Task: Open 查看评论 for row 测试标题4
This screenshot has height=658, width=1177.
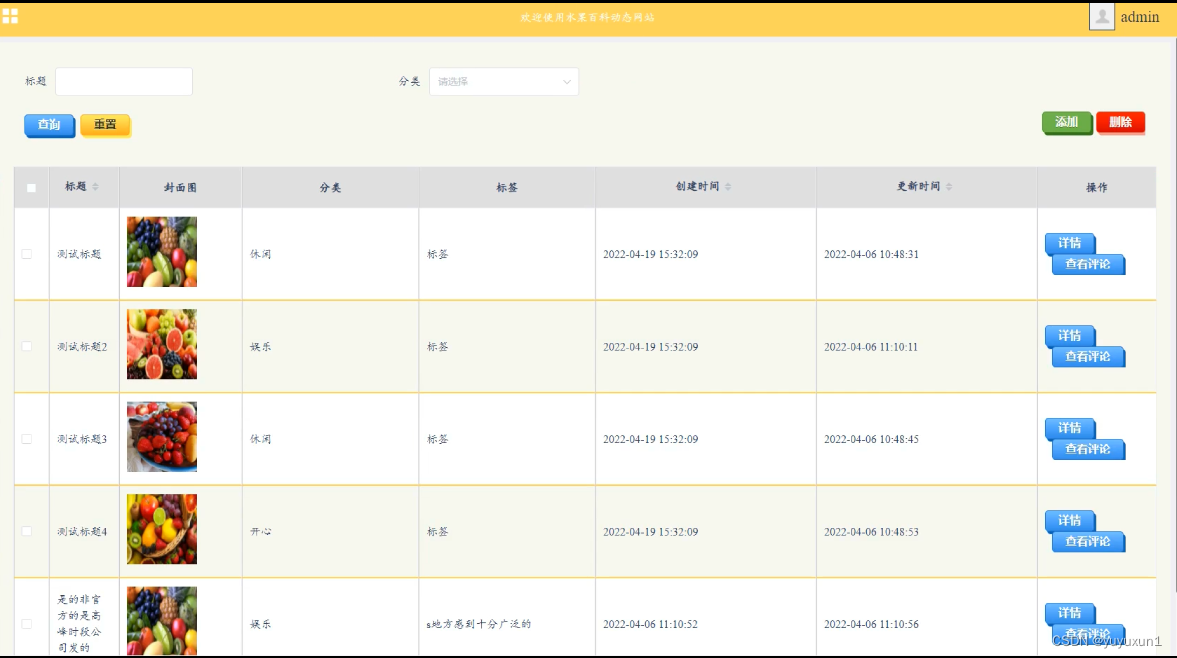Action: coord(1088,541)
